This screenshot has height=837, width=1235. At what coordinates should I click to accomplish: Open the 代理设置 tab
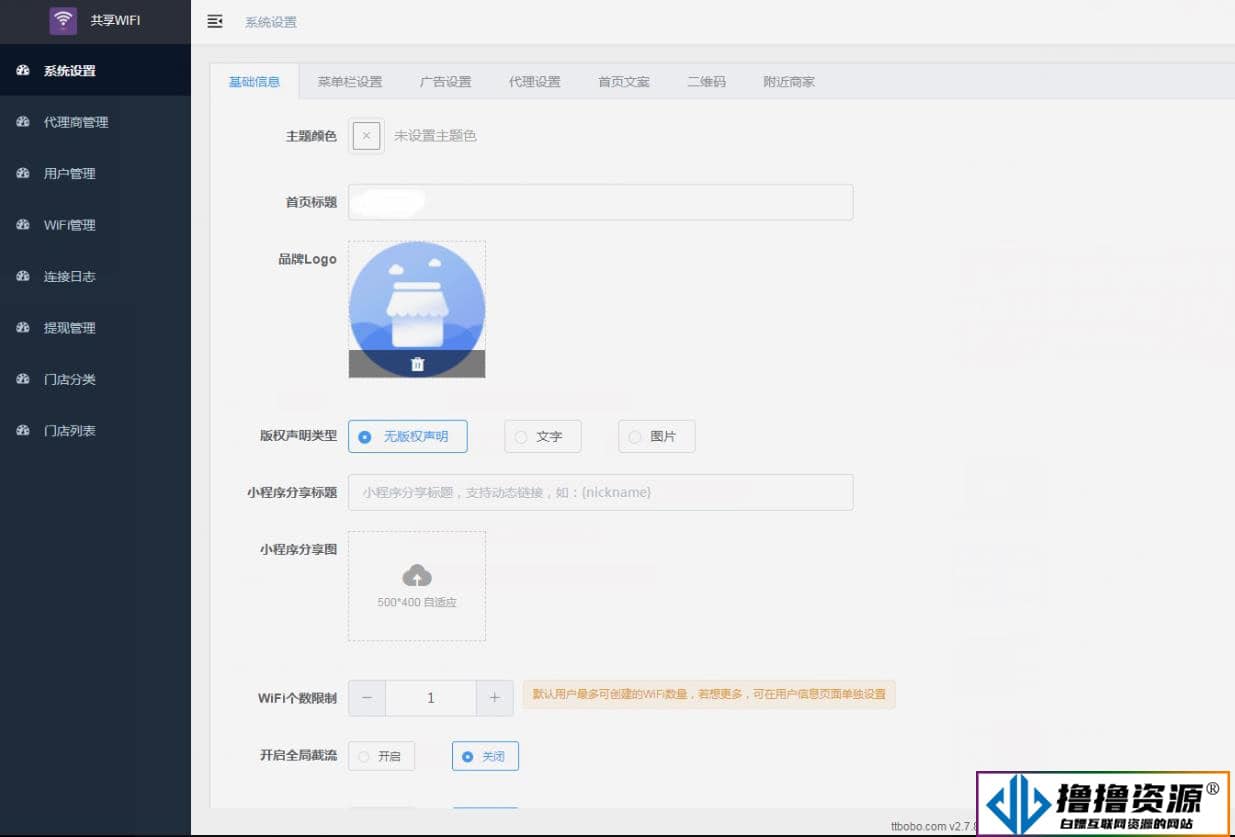coord(534,82)
